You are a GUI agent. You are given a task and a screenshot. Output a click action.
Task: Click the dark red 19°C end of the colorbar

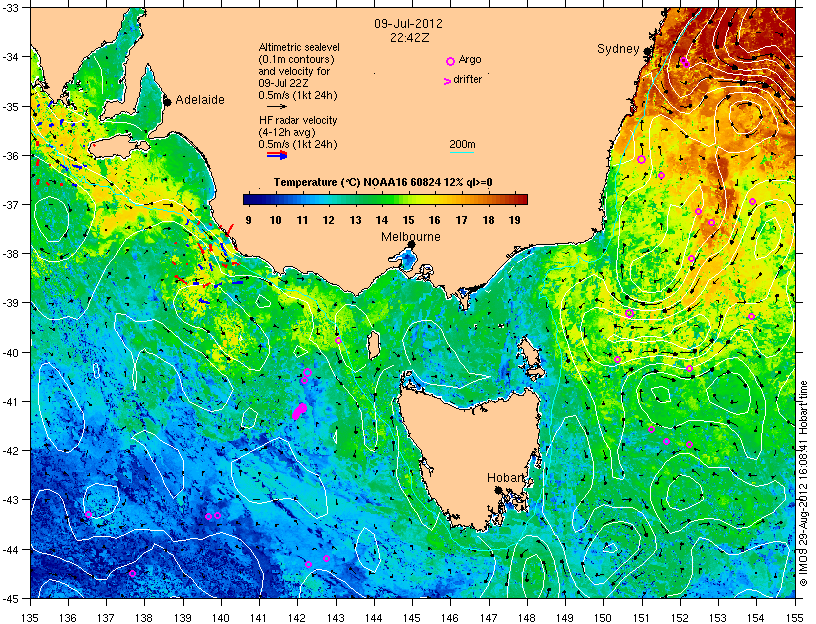click(x=520, y=199)
